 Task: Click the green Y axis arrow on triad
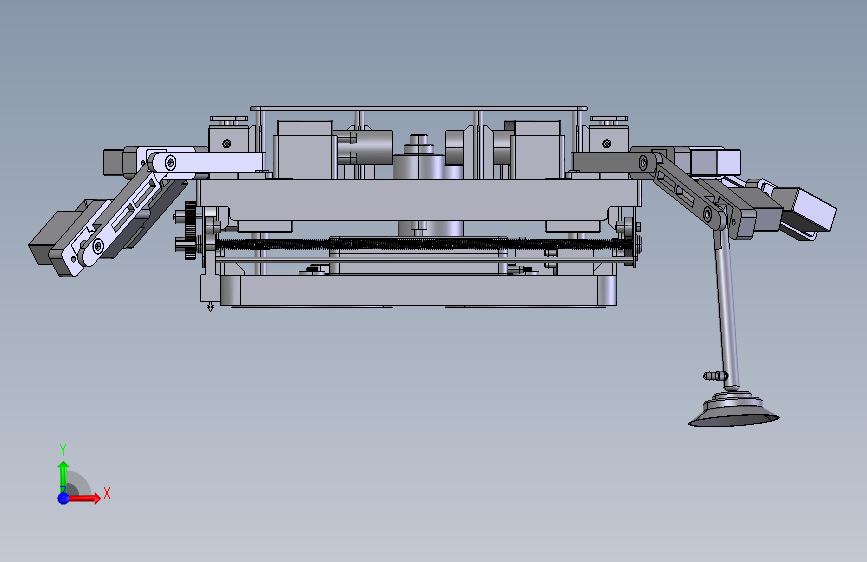pos(64,476)
